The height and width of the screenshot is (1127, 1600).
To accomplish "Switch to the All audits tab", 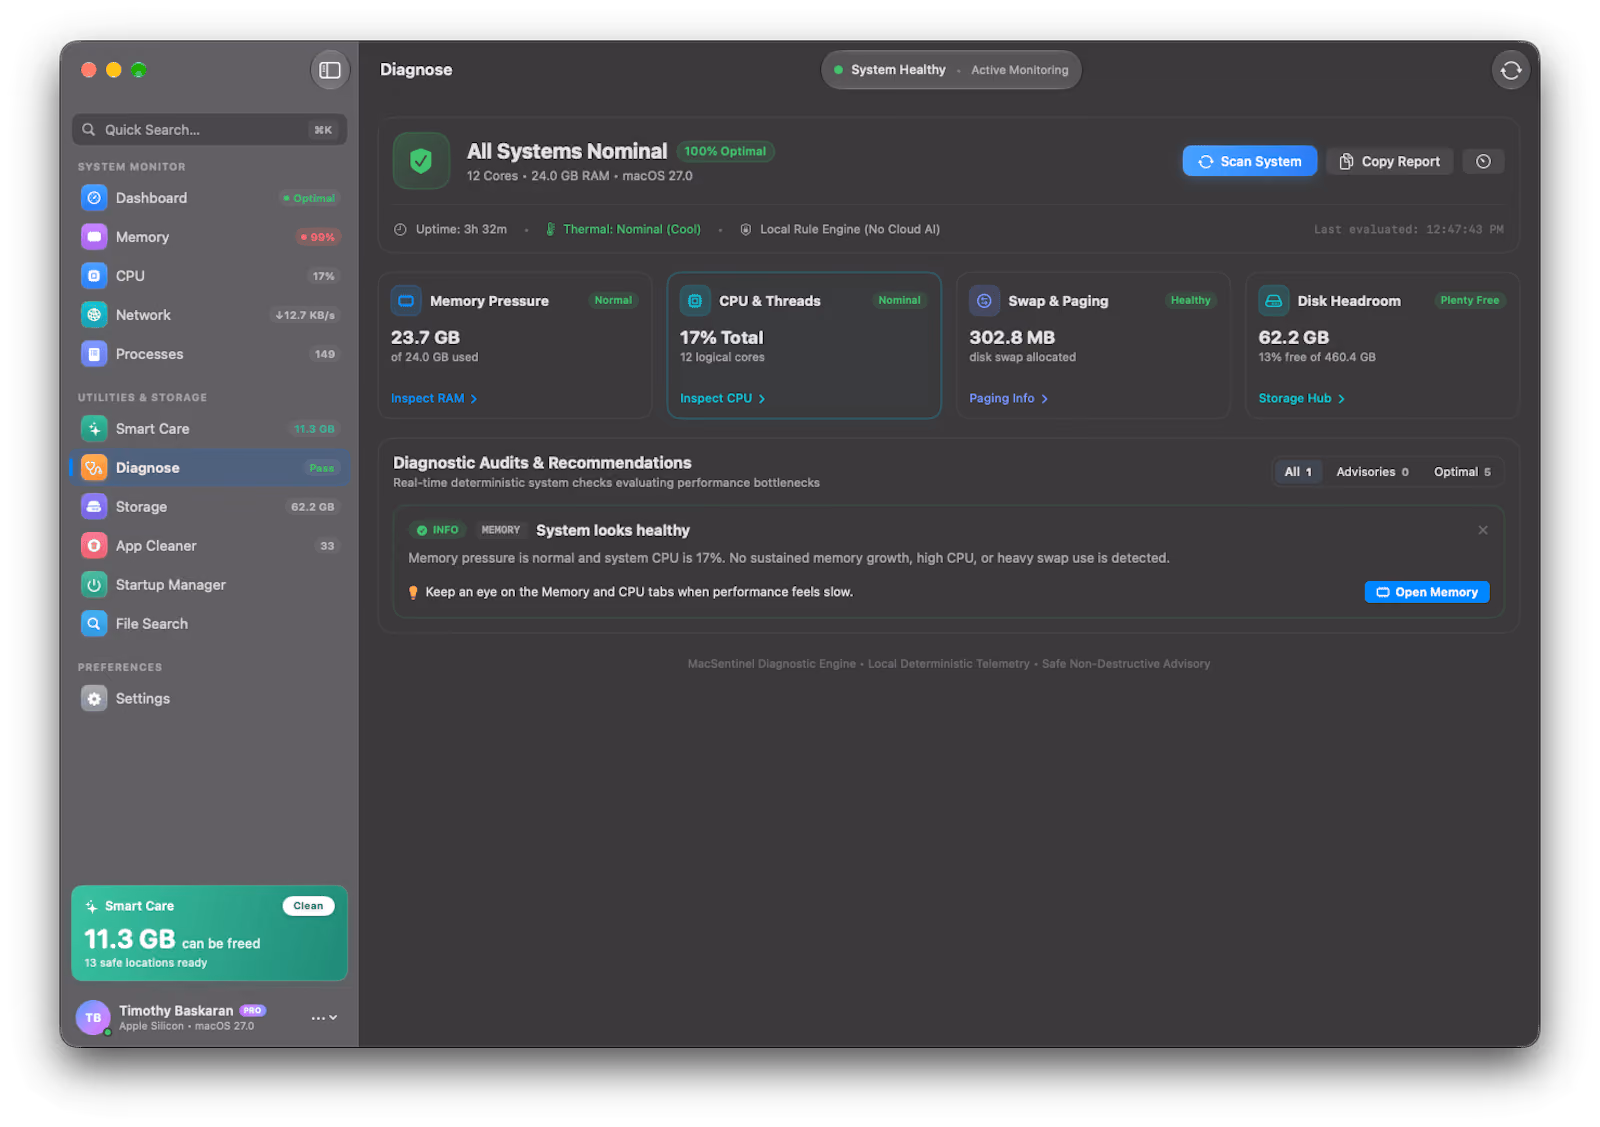I will click(1298, 472).
